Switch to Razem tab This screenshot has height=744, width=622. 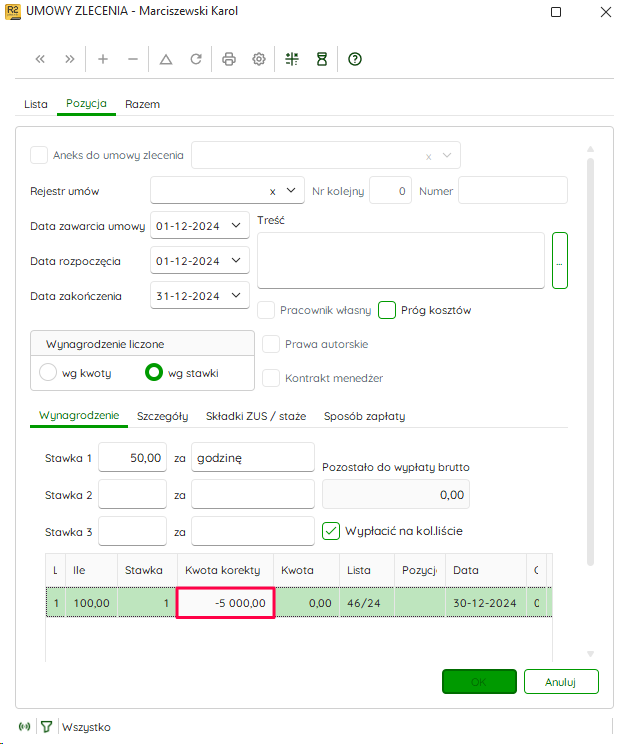[142, 104]
